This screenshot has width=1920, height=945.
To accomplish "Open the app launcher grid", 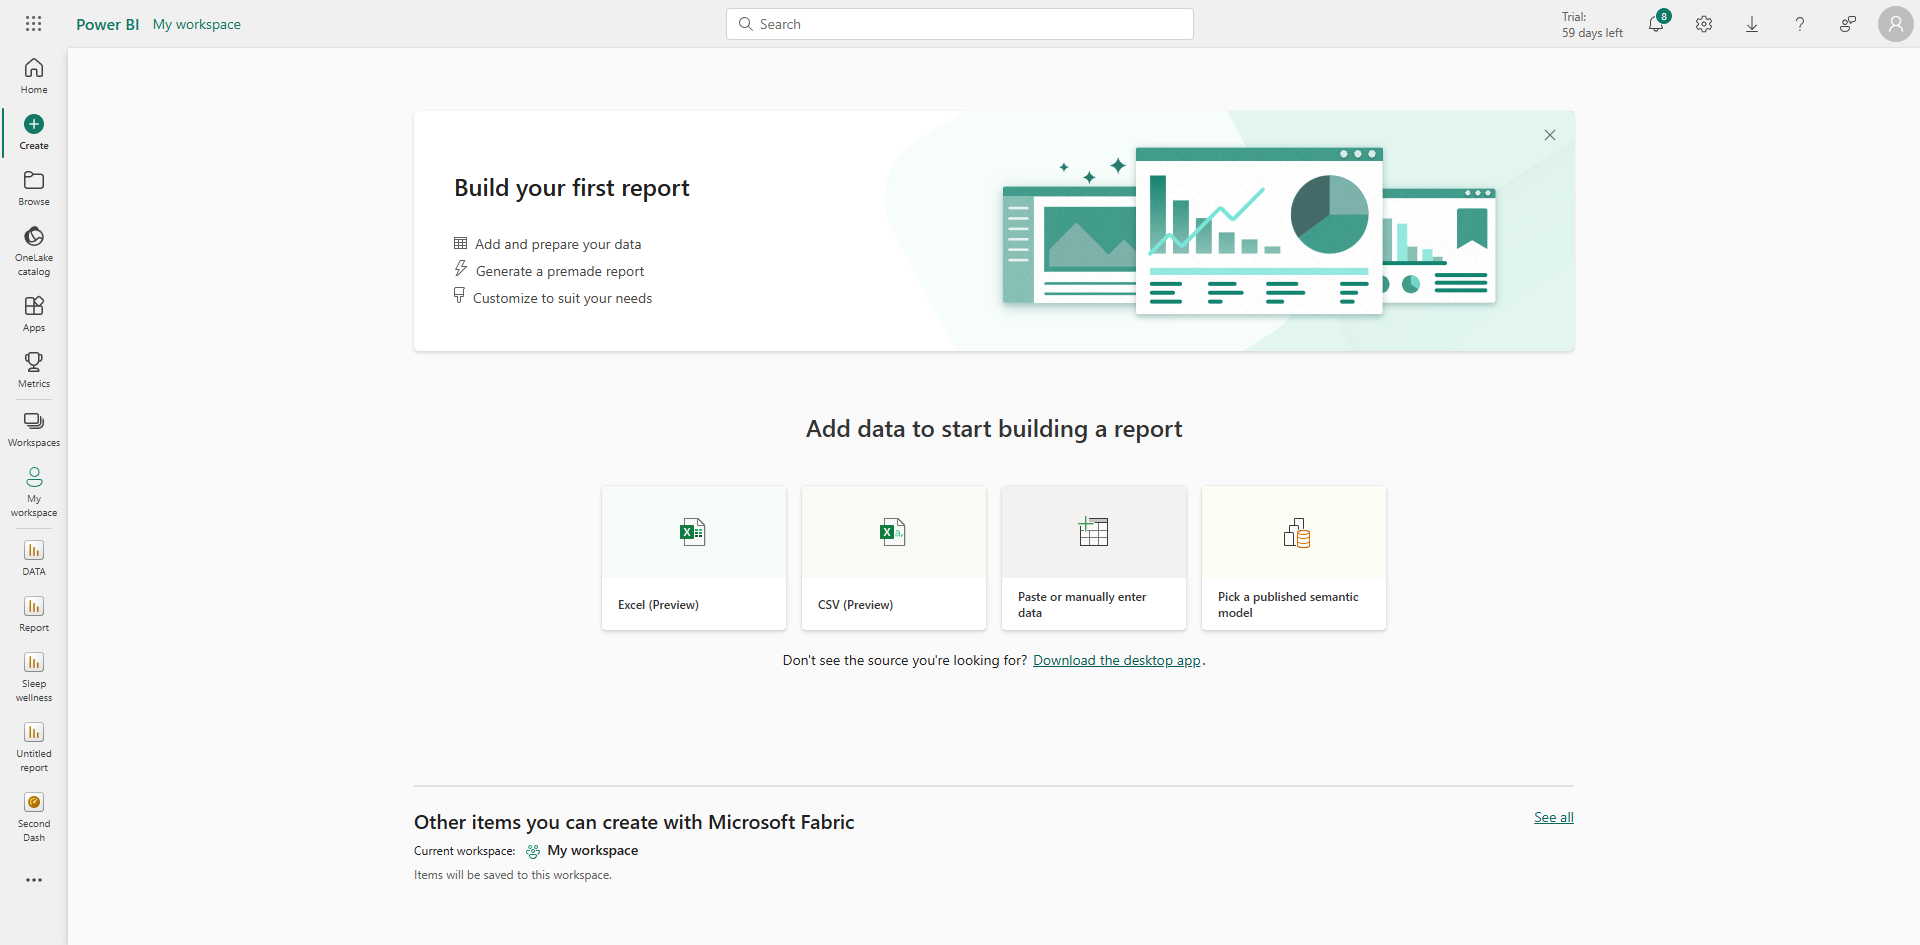I will click(x=33, y=24).
